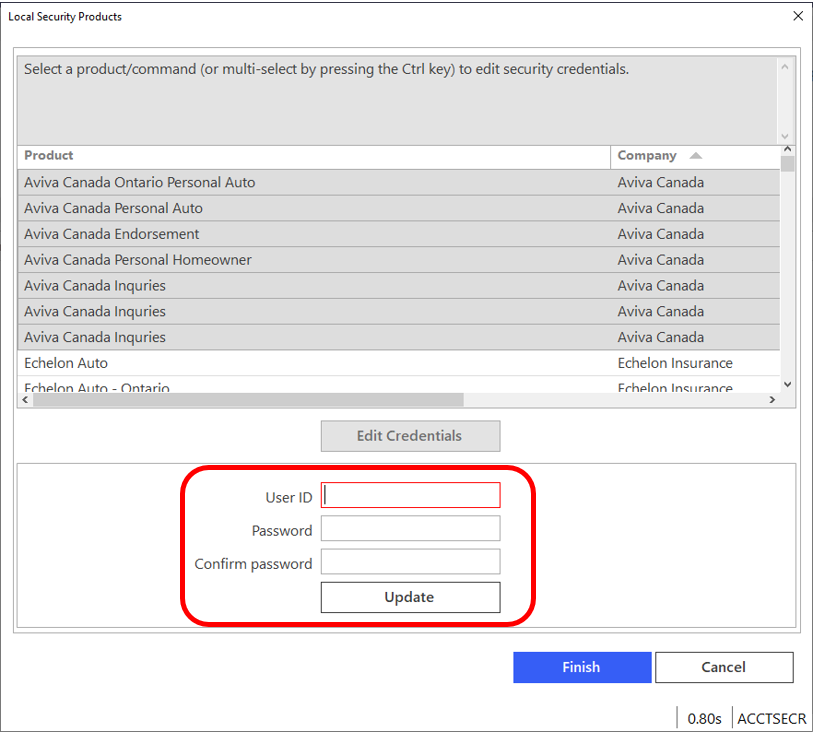815x733 pixels.
Task: Click the ACCTSECR status bar entry
Action: (x=772, y=718)
